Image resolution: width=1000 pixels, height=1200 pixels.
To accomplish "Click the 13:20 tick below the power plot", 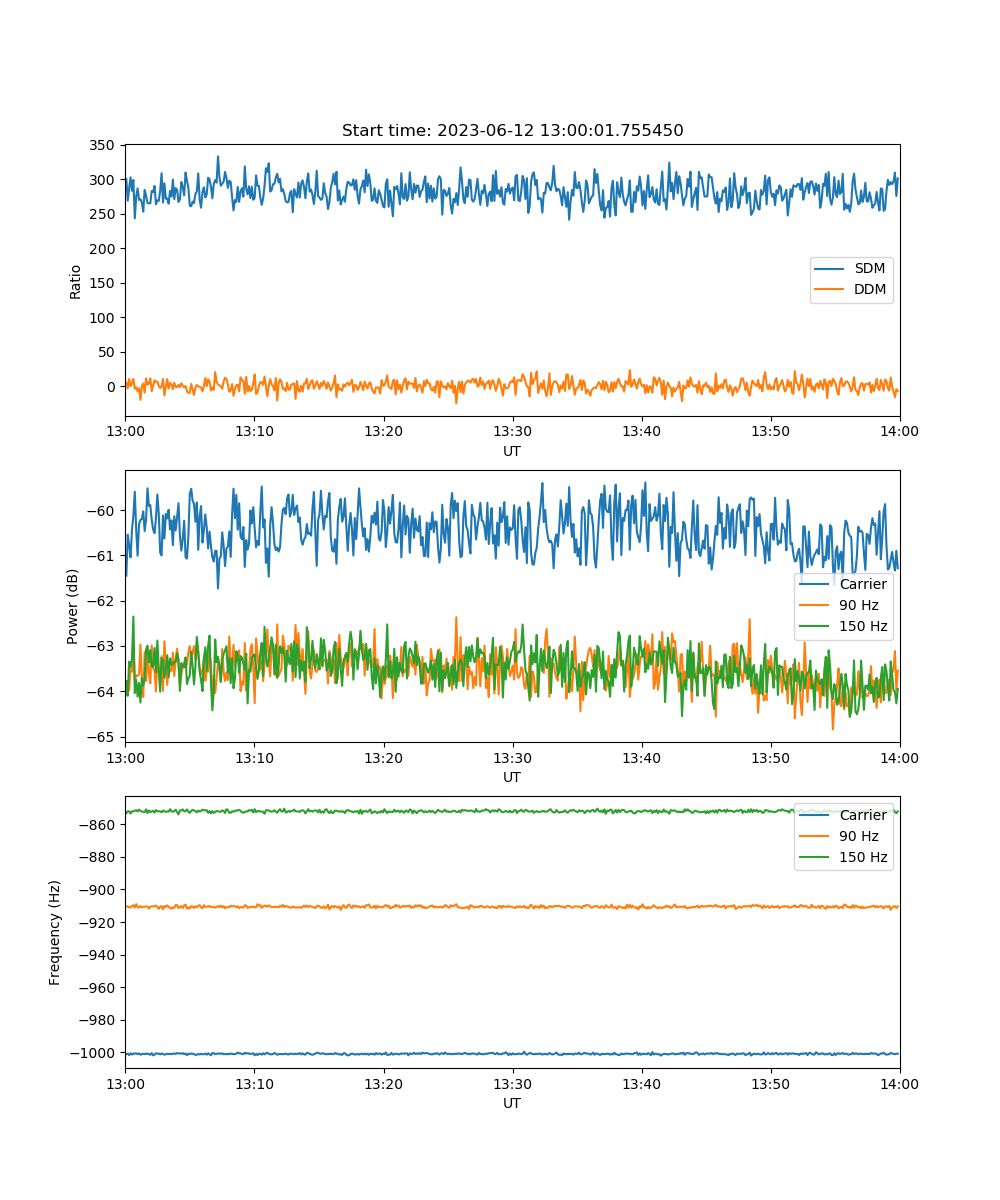I will click(x=383, y=757).
